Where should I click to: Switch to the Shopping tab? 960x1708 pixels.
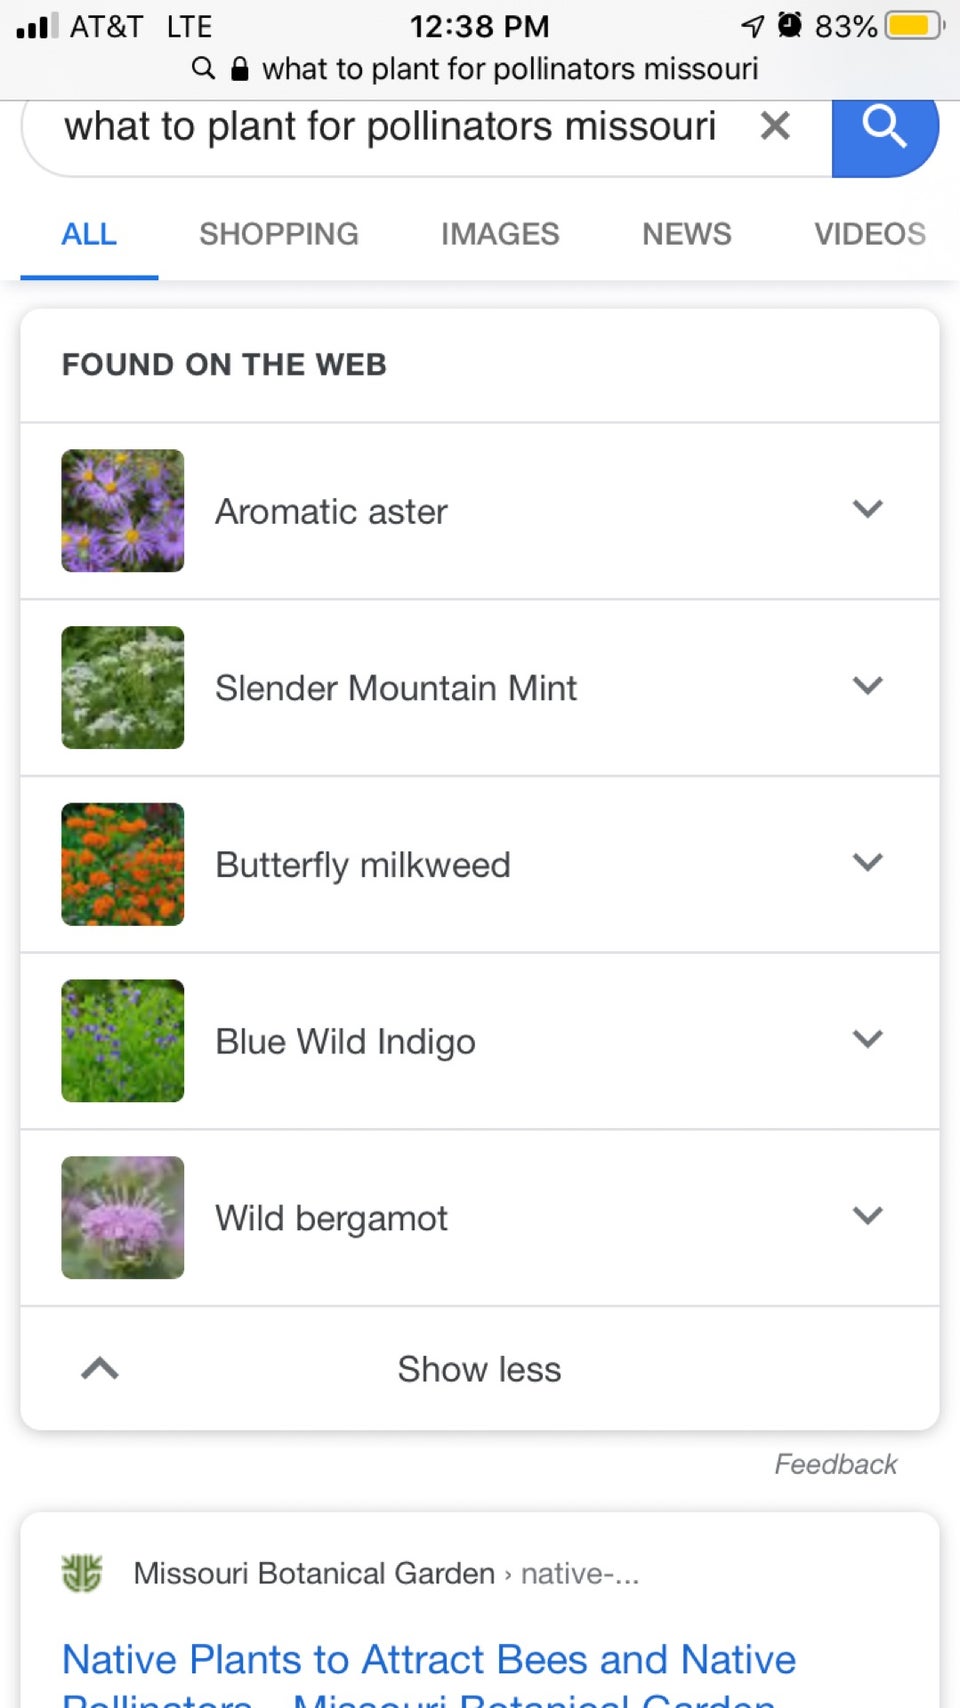pyautogui.click(x=278, y=234)
